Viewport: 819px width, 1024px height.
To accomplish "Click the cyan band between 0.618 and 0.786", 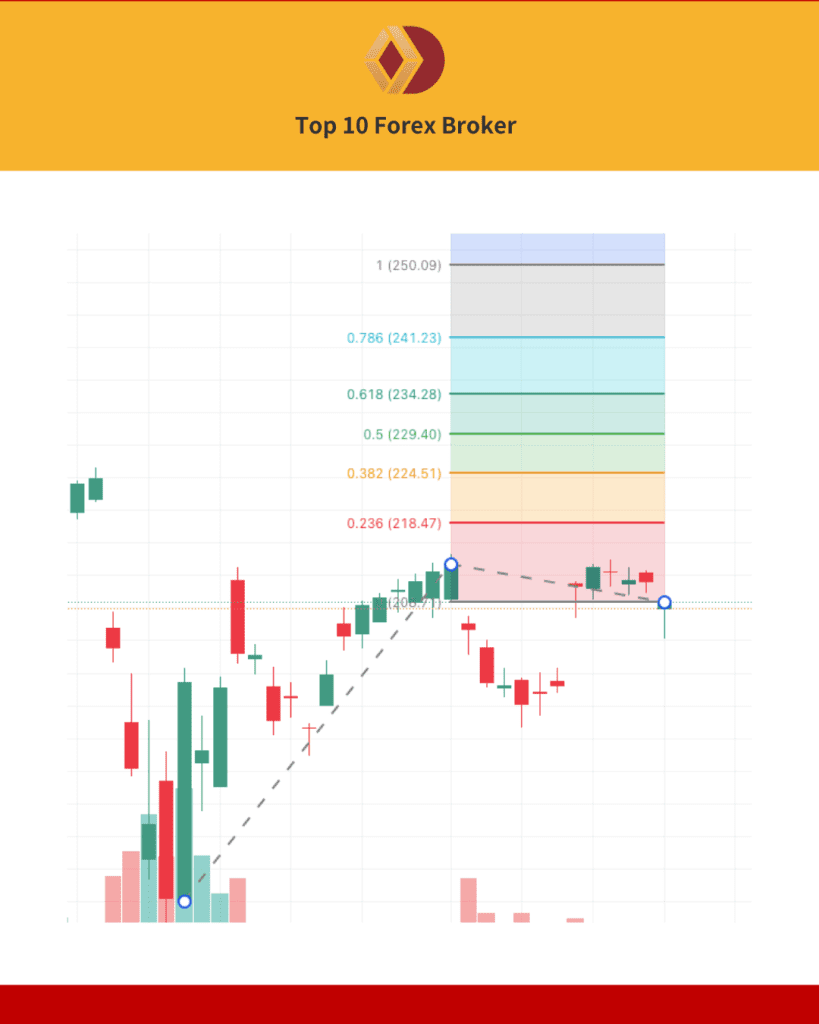I will pos(557,365).
